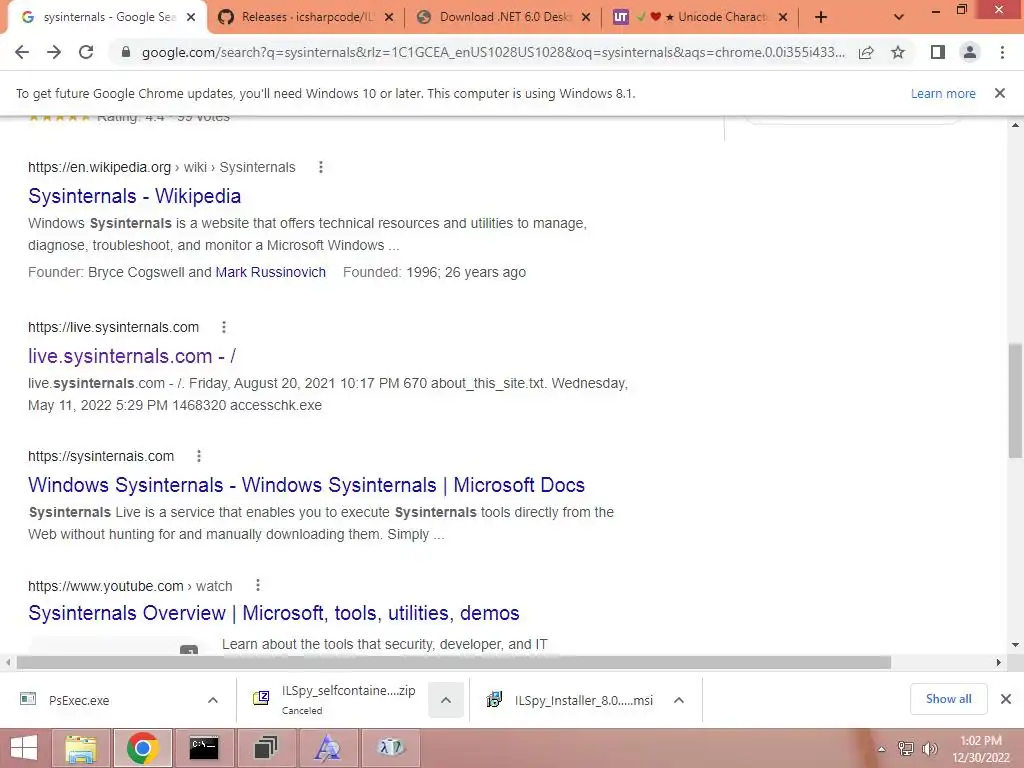The height and width of the screenshot is (768, 1024).
Task: Open Windows Sysinternals Microsoft Docs result
Action: tap(306, 485)
